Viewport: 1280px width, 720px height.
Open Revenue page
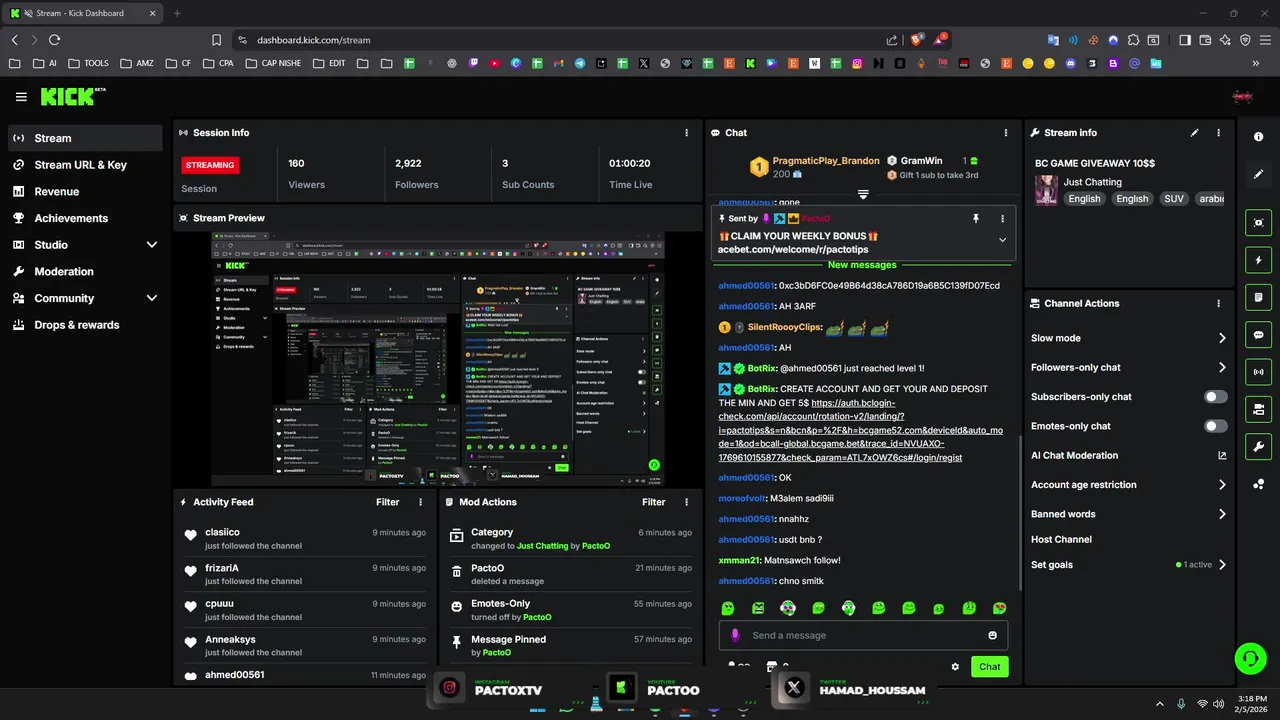pyautogui.click(x=85, y=191)
